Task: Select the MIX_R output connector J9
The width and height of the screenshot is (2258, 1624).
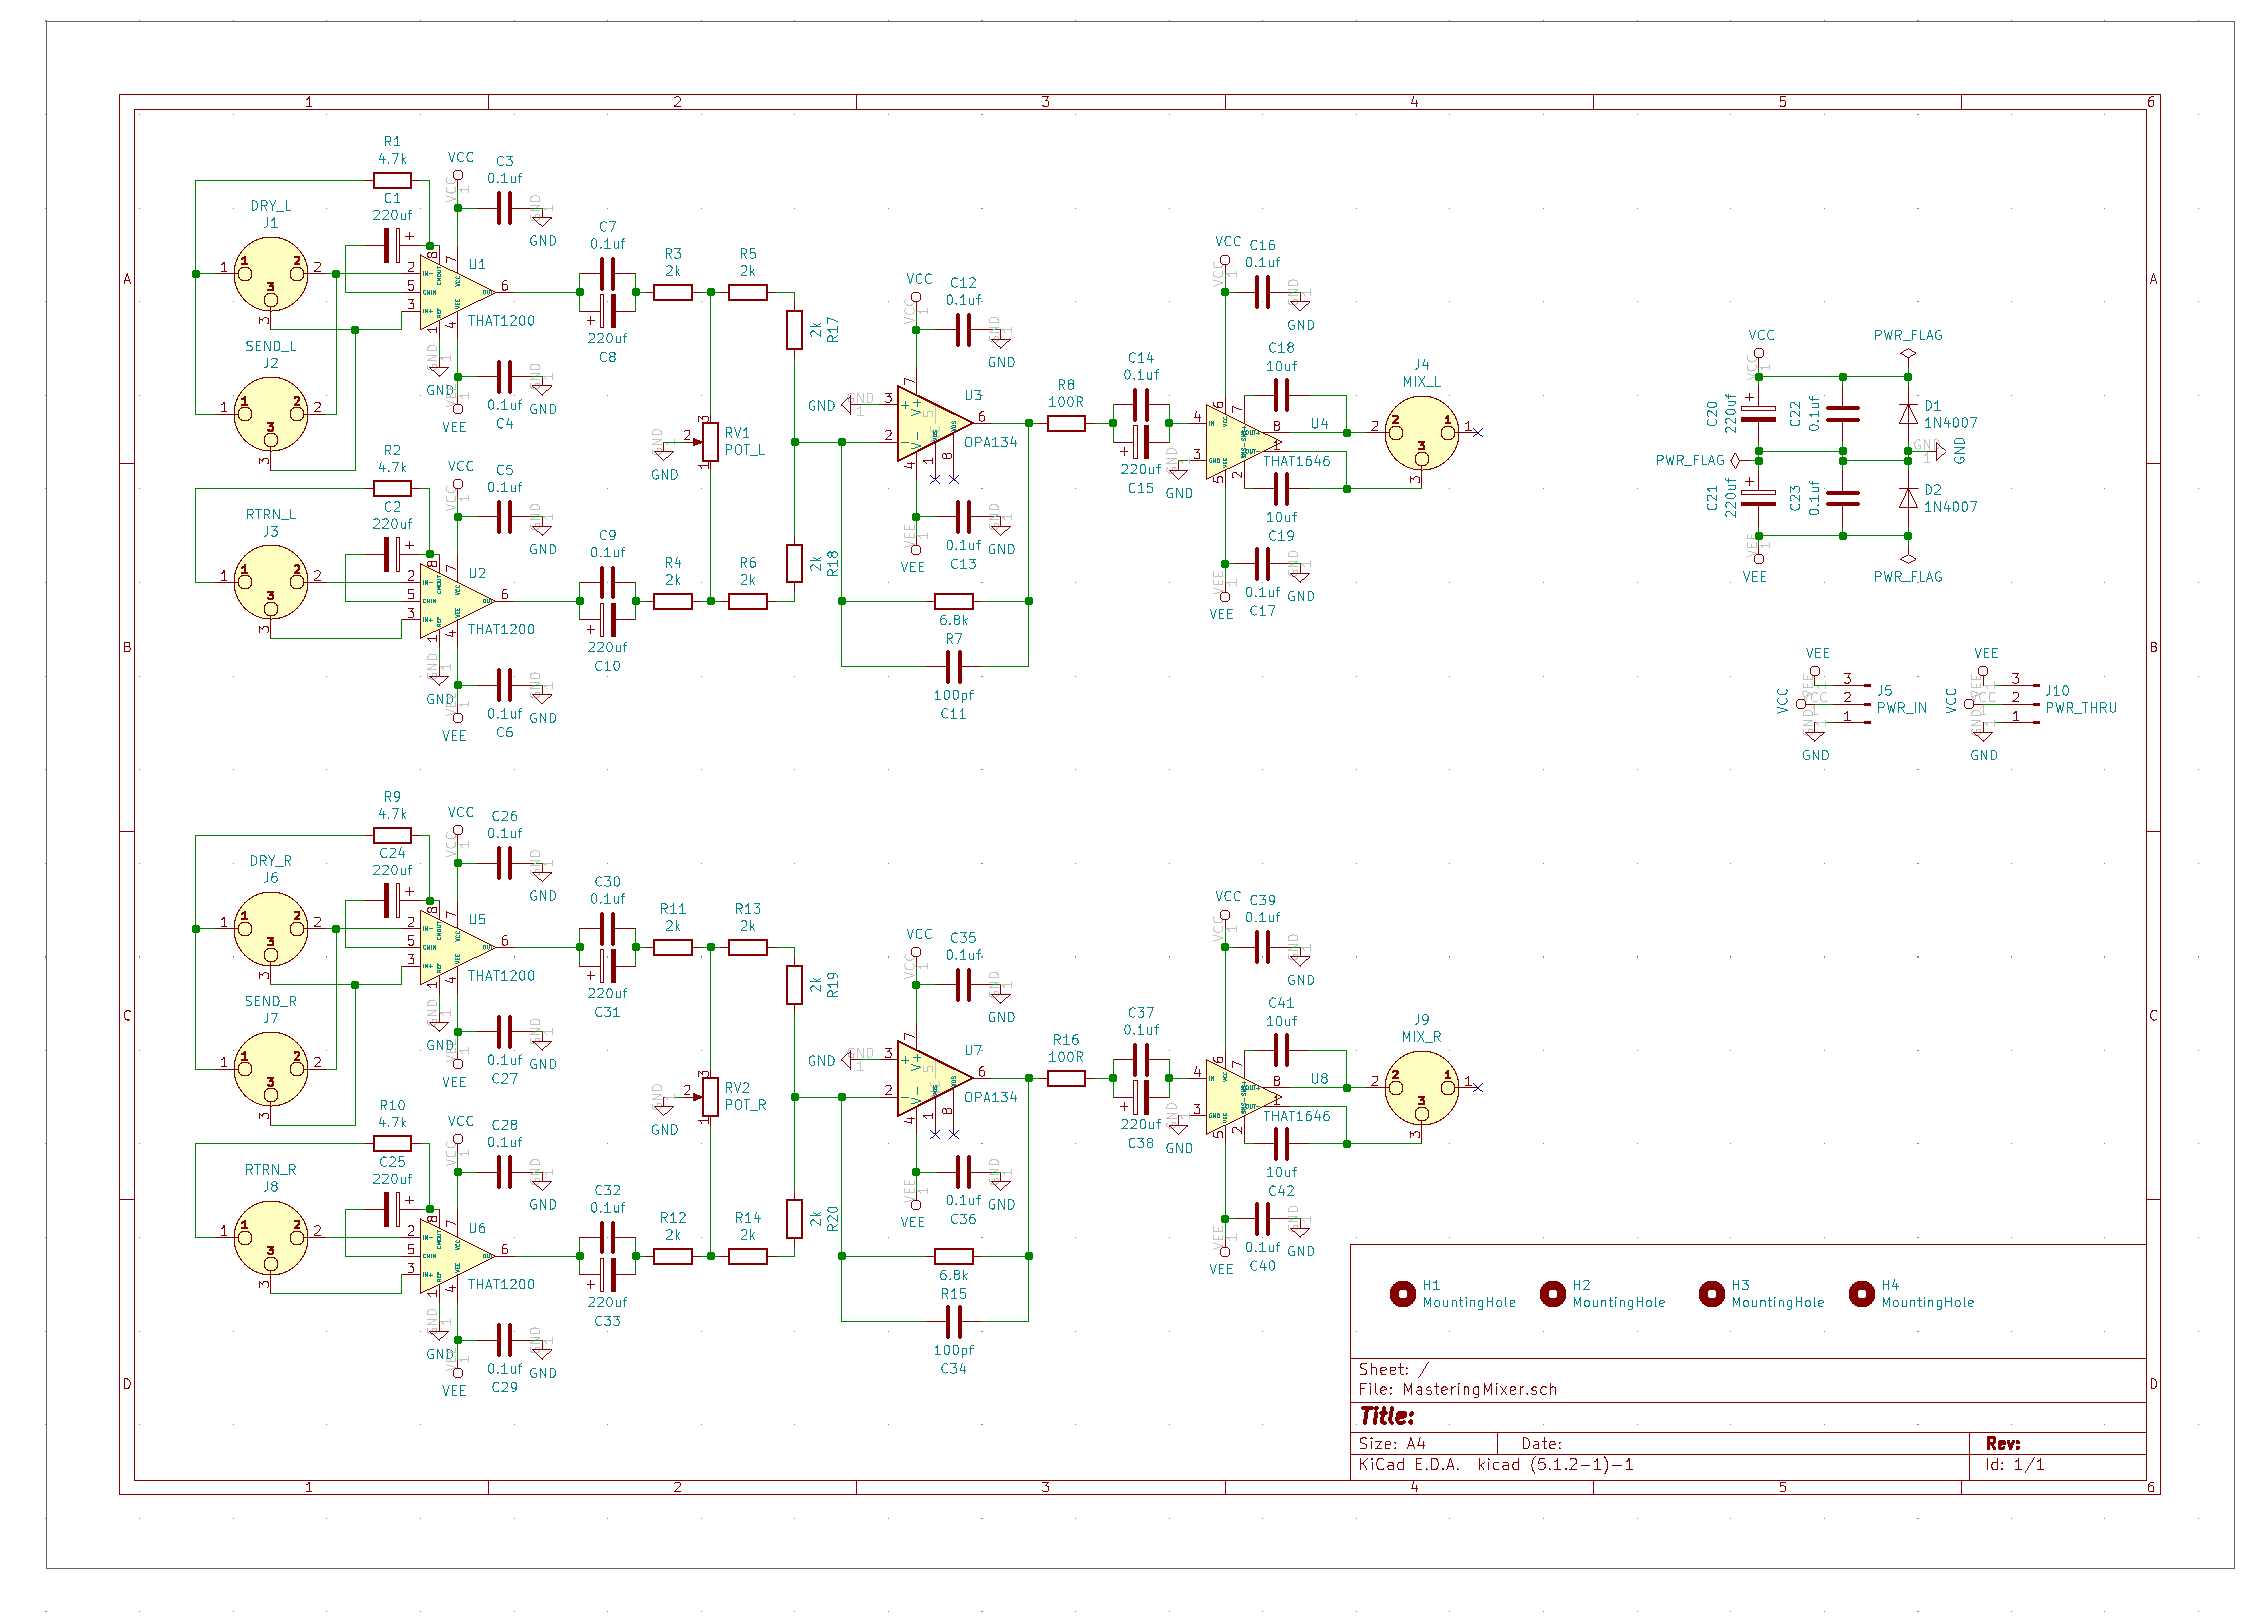Action: 1421,1088
